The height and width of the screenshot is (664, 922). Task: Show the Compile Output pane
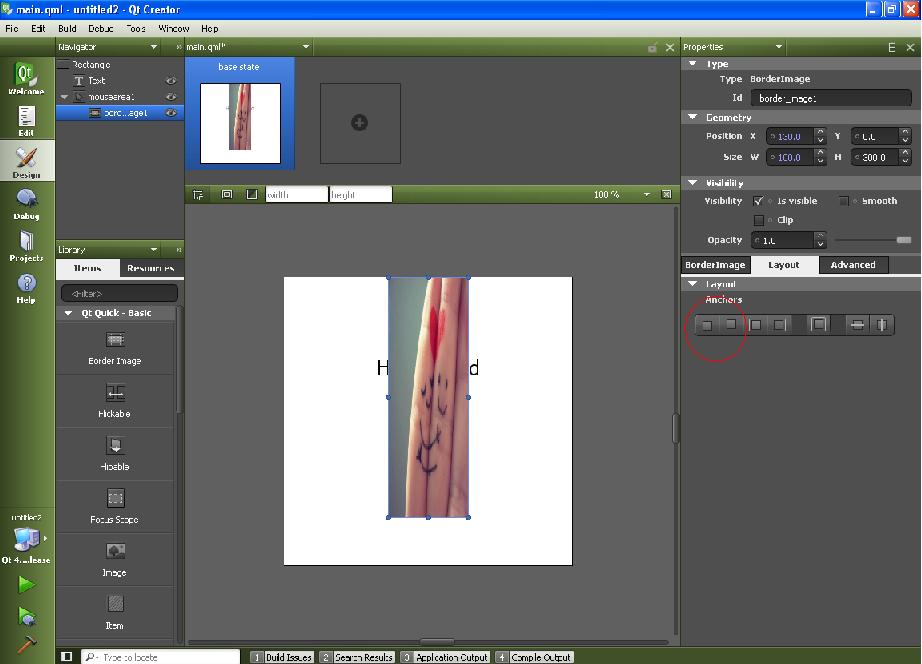pos(535,657)
